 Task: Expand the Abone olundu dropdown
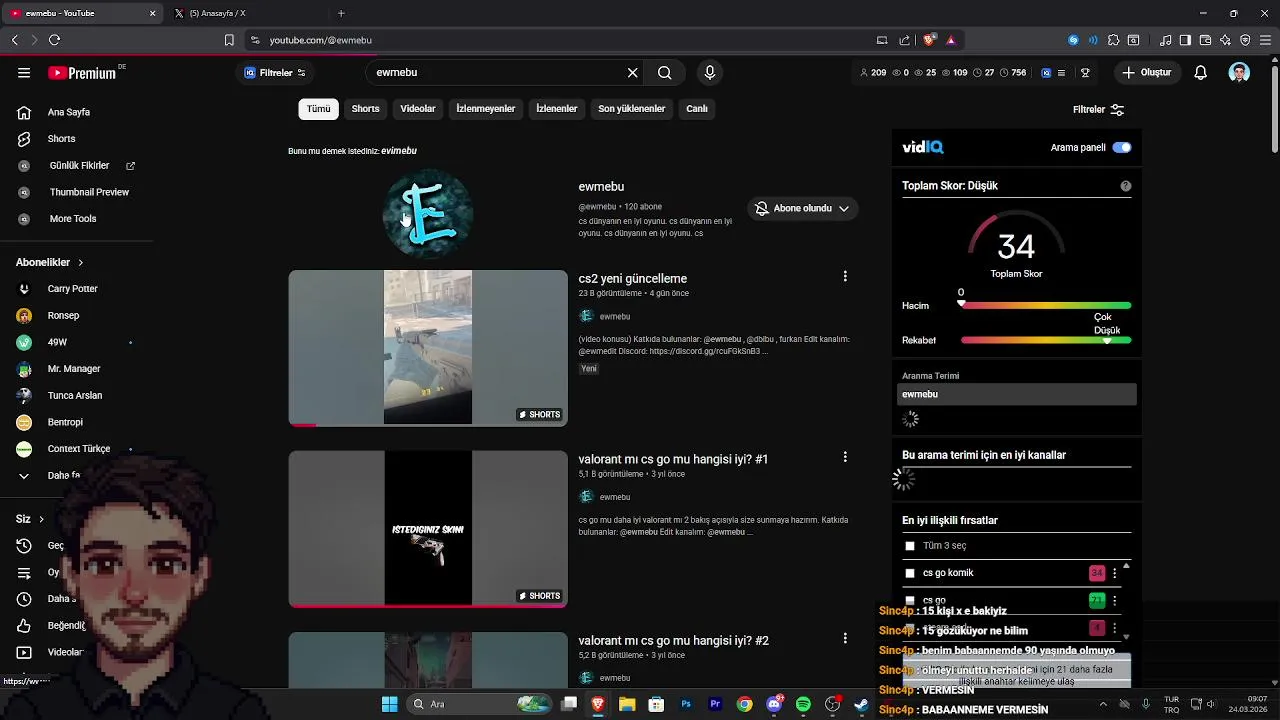803,208
